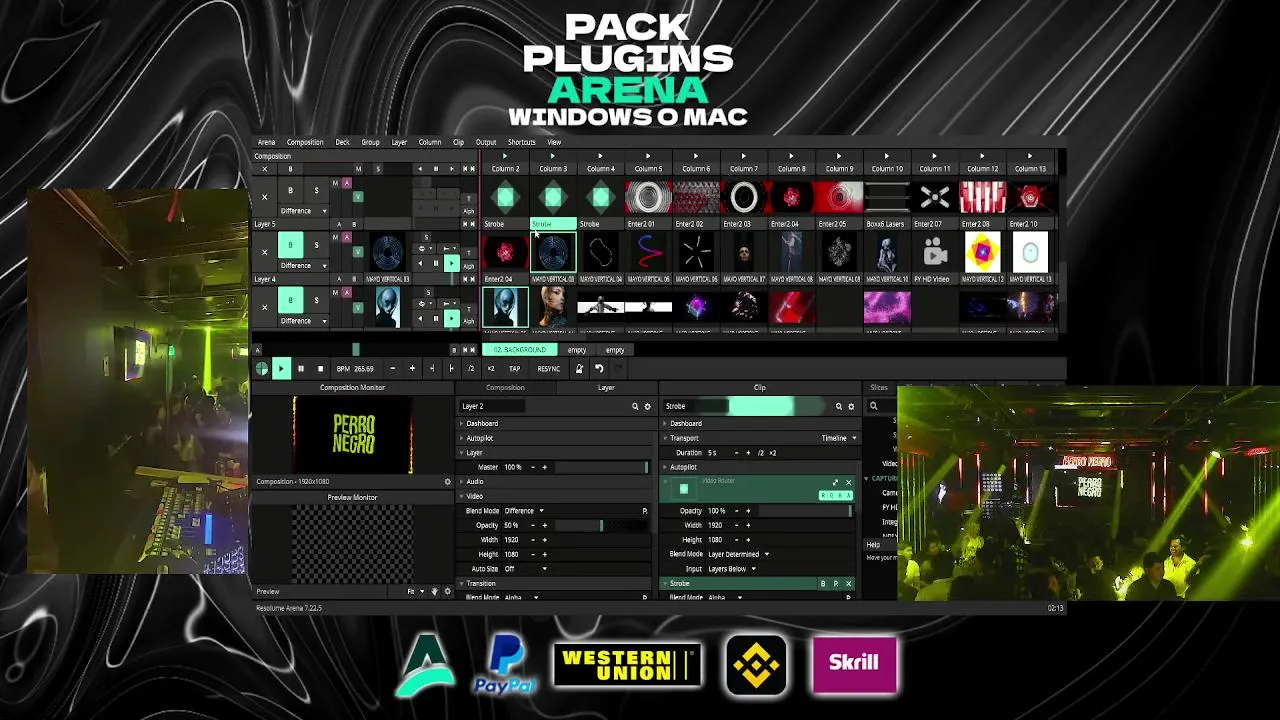Open the Auto Size Off dropdown

click(525, 569)
